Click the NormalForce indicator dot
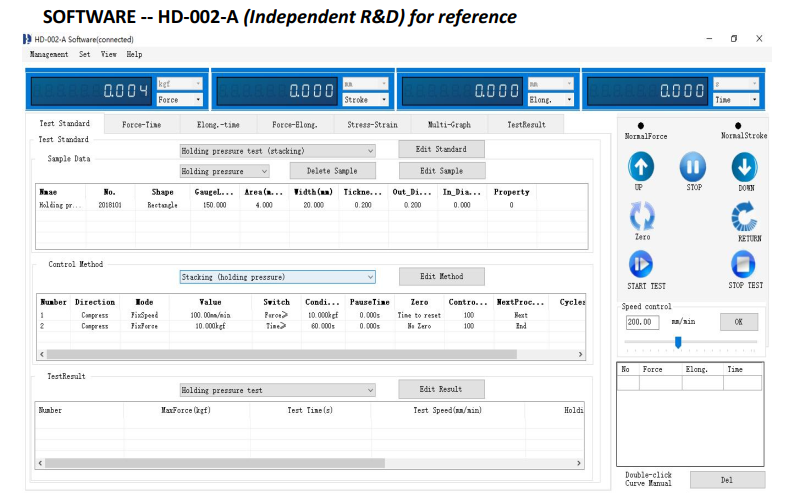This screenshot has height=503, width=792. pyautogui.click(x=641, y=126)
